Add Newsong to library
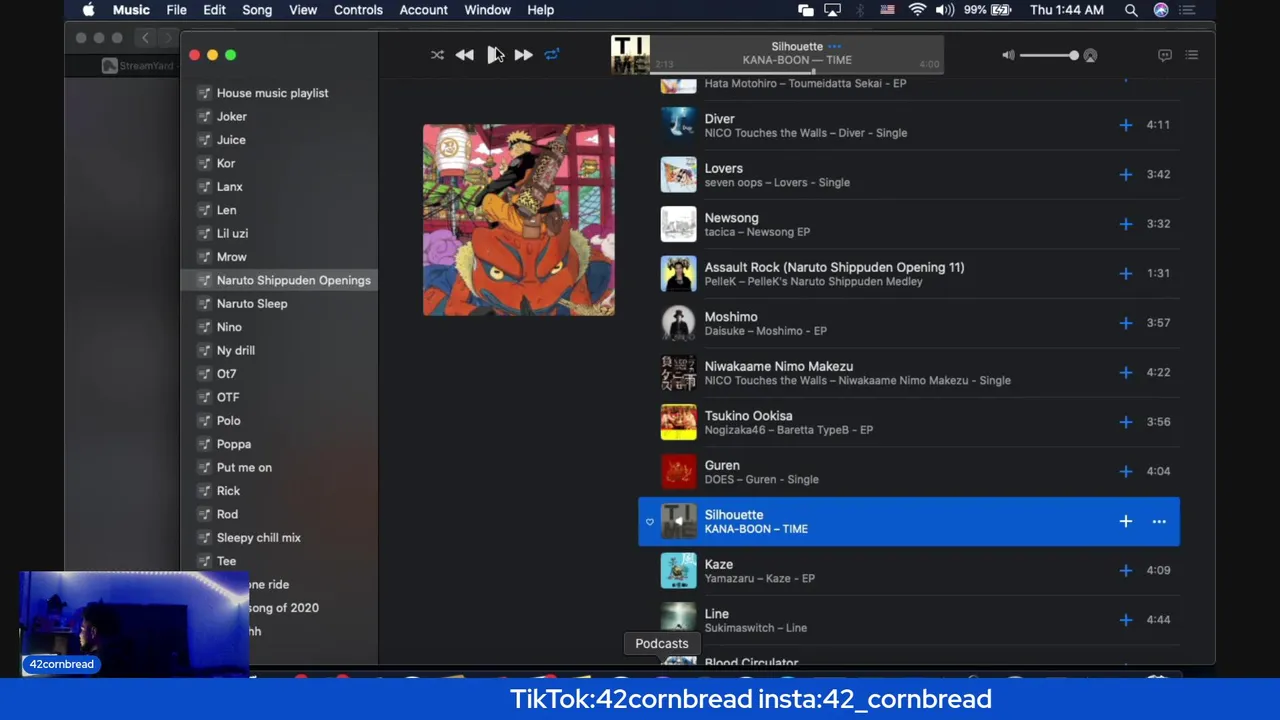Screen dimensions: 1280x720 coord(1126,224)
